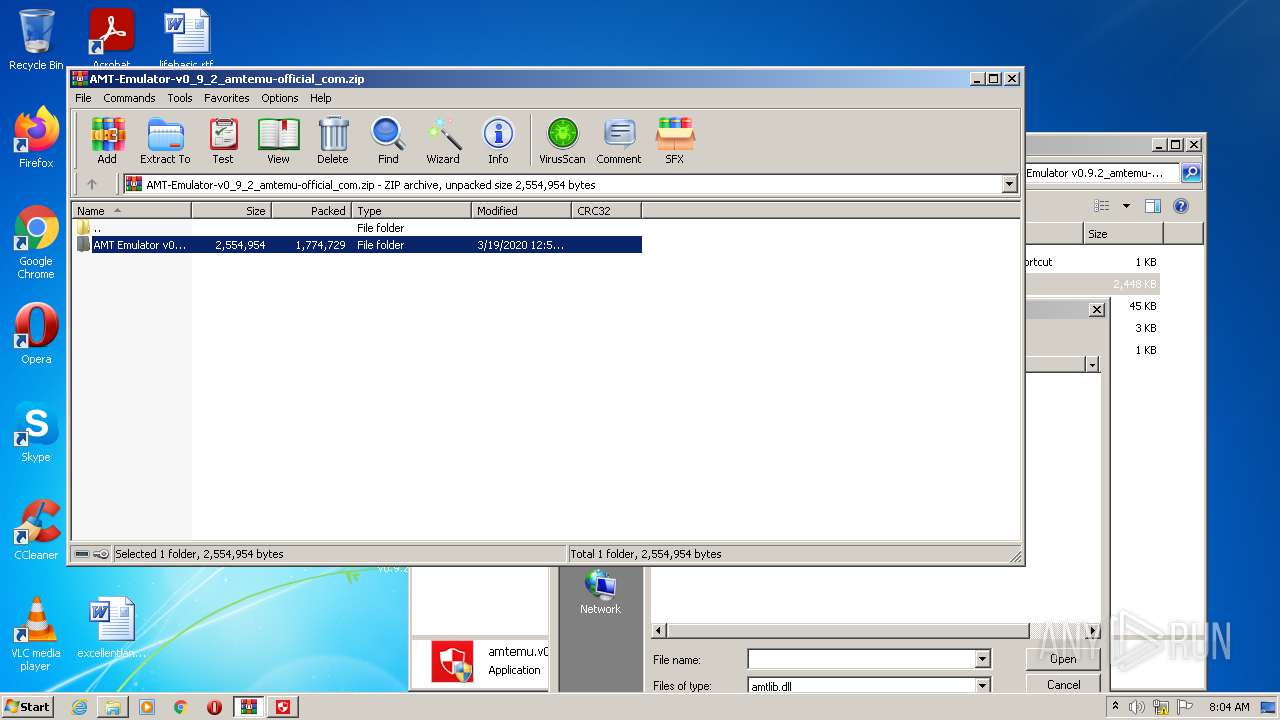1280x720 pixels.
Task: Click the Internet Explorer taskbar icon
Action: 79,707
